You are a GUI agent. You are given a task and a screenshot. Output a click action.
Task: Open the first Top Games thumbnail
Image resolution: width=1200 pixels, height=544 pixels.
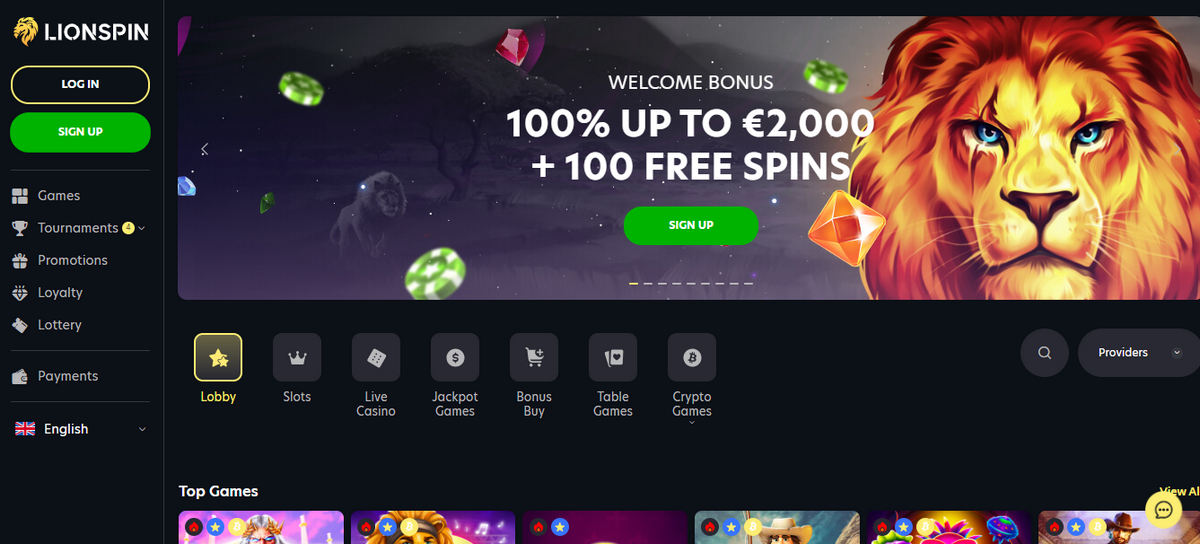[261, 528]
